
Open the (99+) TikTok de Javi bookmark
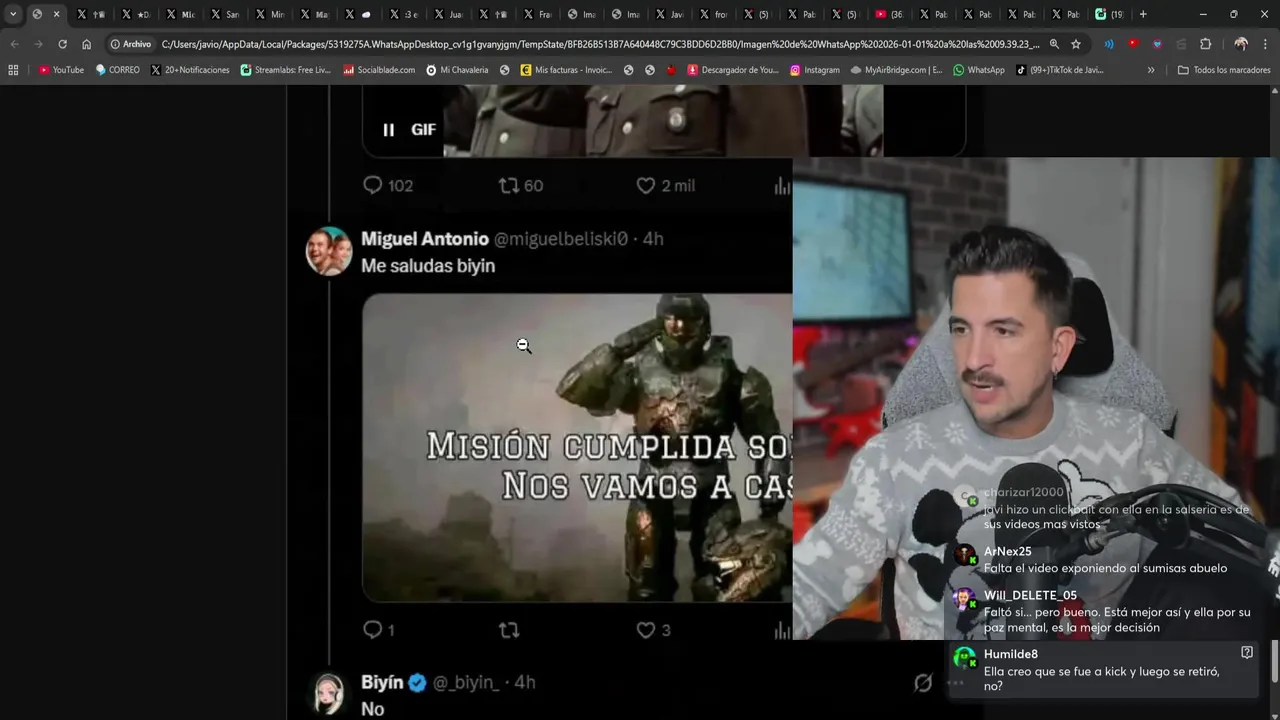coord(1060,70)
